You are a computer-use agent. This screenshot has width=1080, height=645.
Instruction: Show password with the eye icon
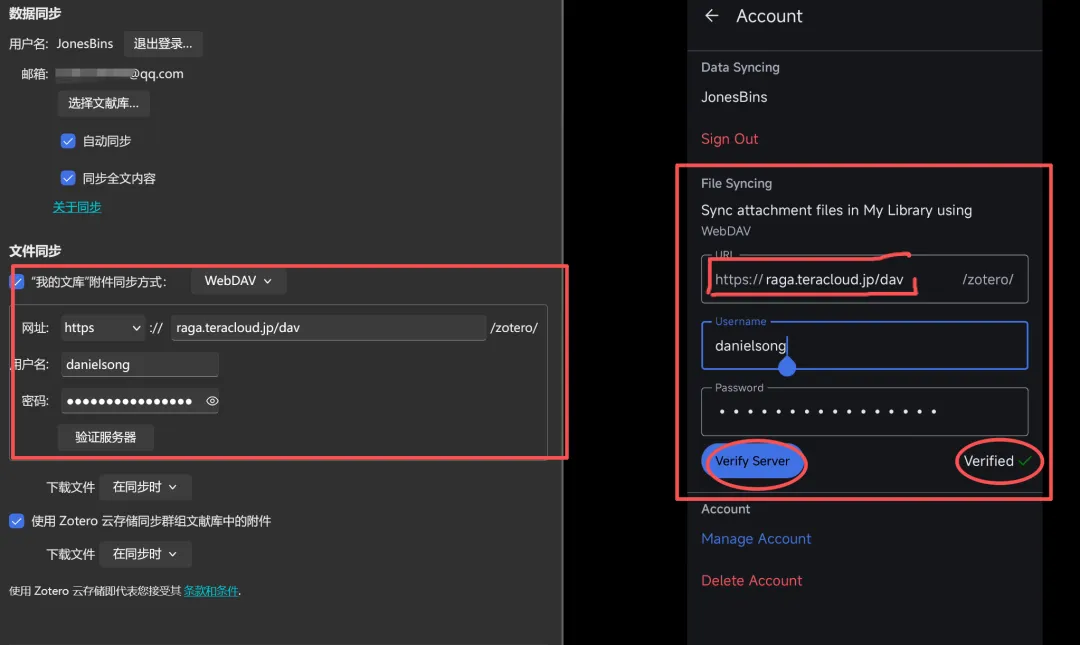(212, 401)
